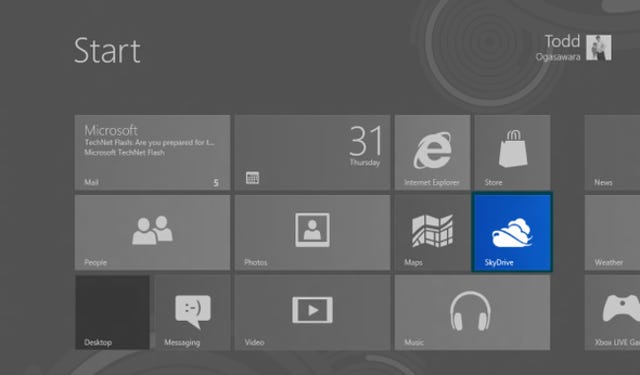The height and width of the screenshot is (375, 640).
Task: Open the Calendar tile showing 31 Thursday
Action: coord(312,153)
